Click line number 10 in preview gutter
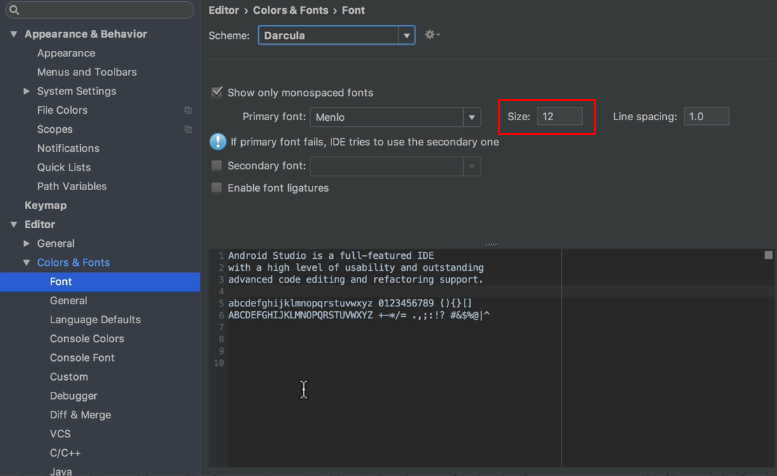 [219, 363]
